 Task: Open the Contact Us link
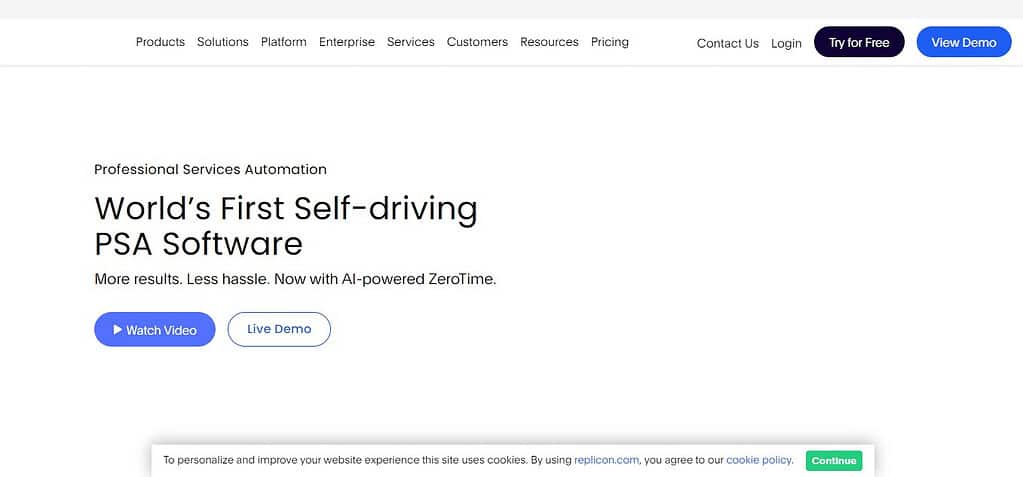728,43
